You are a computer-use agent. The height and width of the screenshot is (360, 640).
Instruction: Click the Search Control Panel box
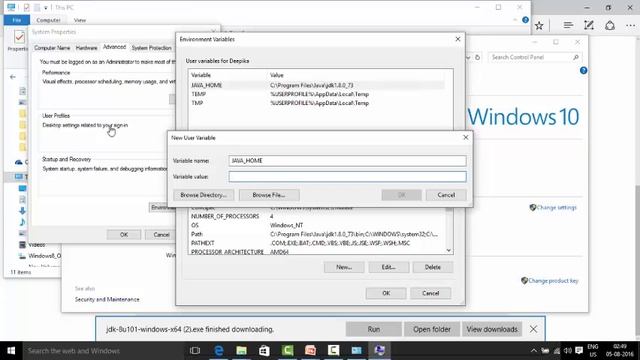[x=535, y=58]
